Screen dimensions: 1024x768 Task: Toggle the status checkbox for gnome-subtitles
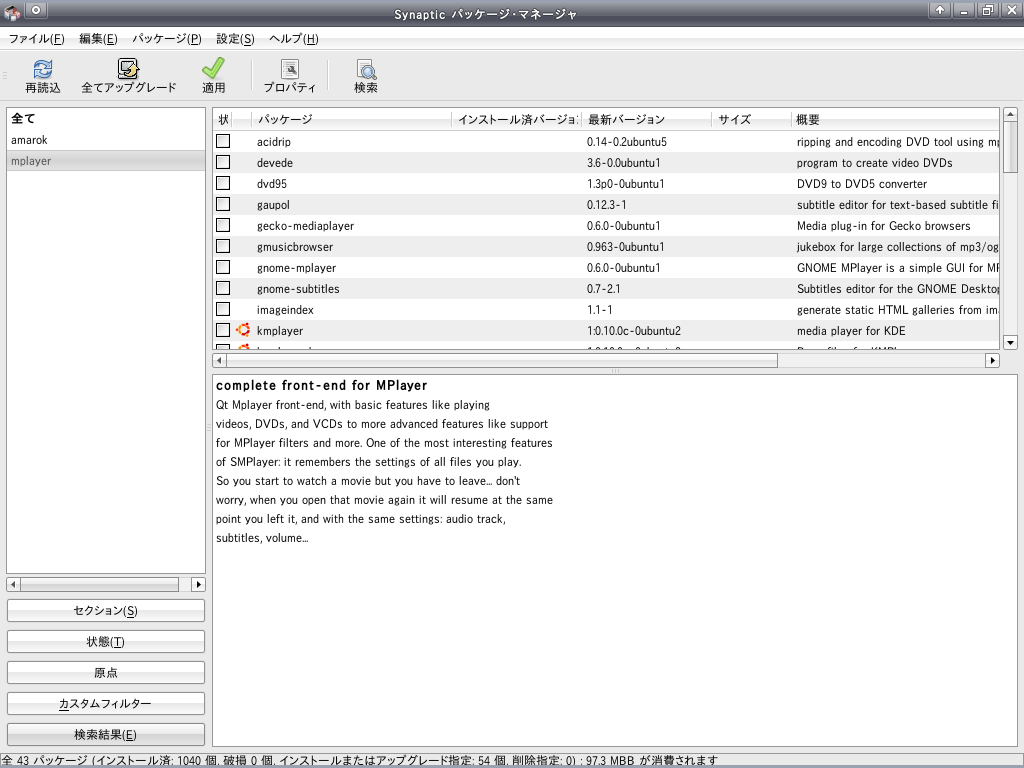(223, 288)
